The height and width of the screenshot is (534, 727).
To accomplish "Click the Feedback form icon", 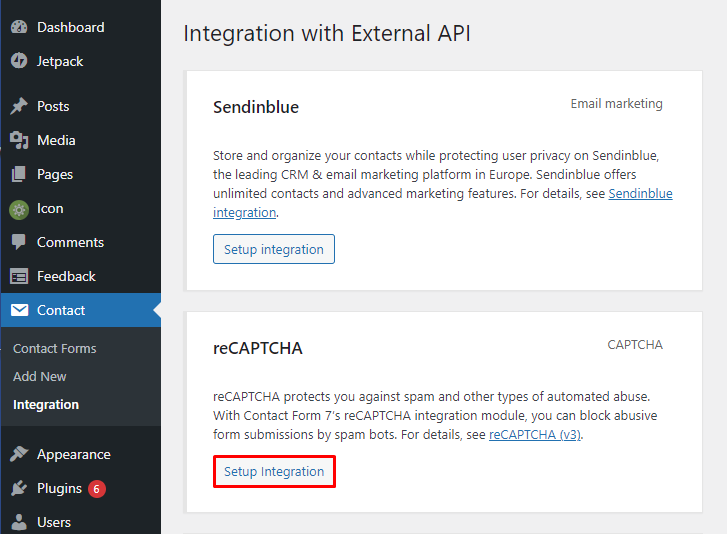I will (19, 276).
